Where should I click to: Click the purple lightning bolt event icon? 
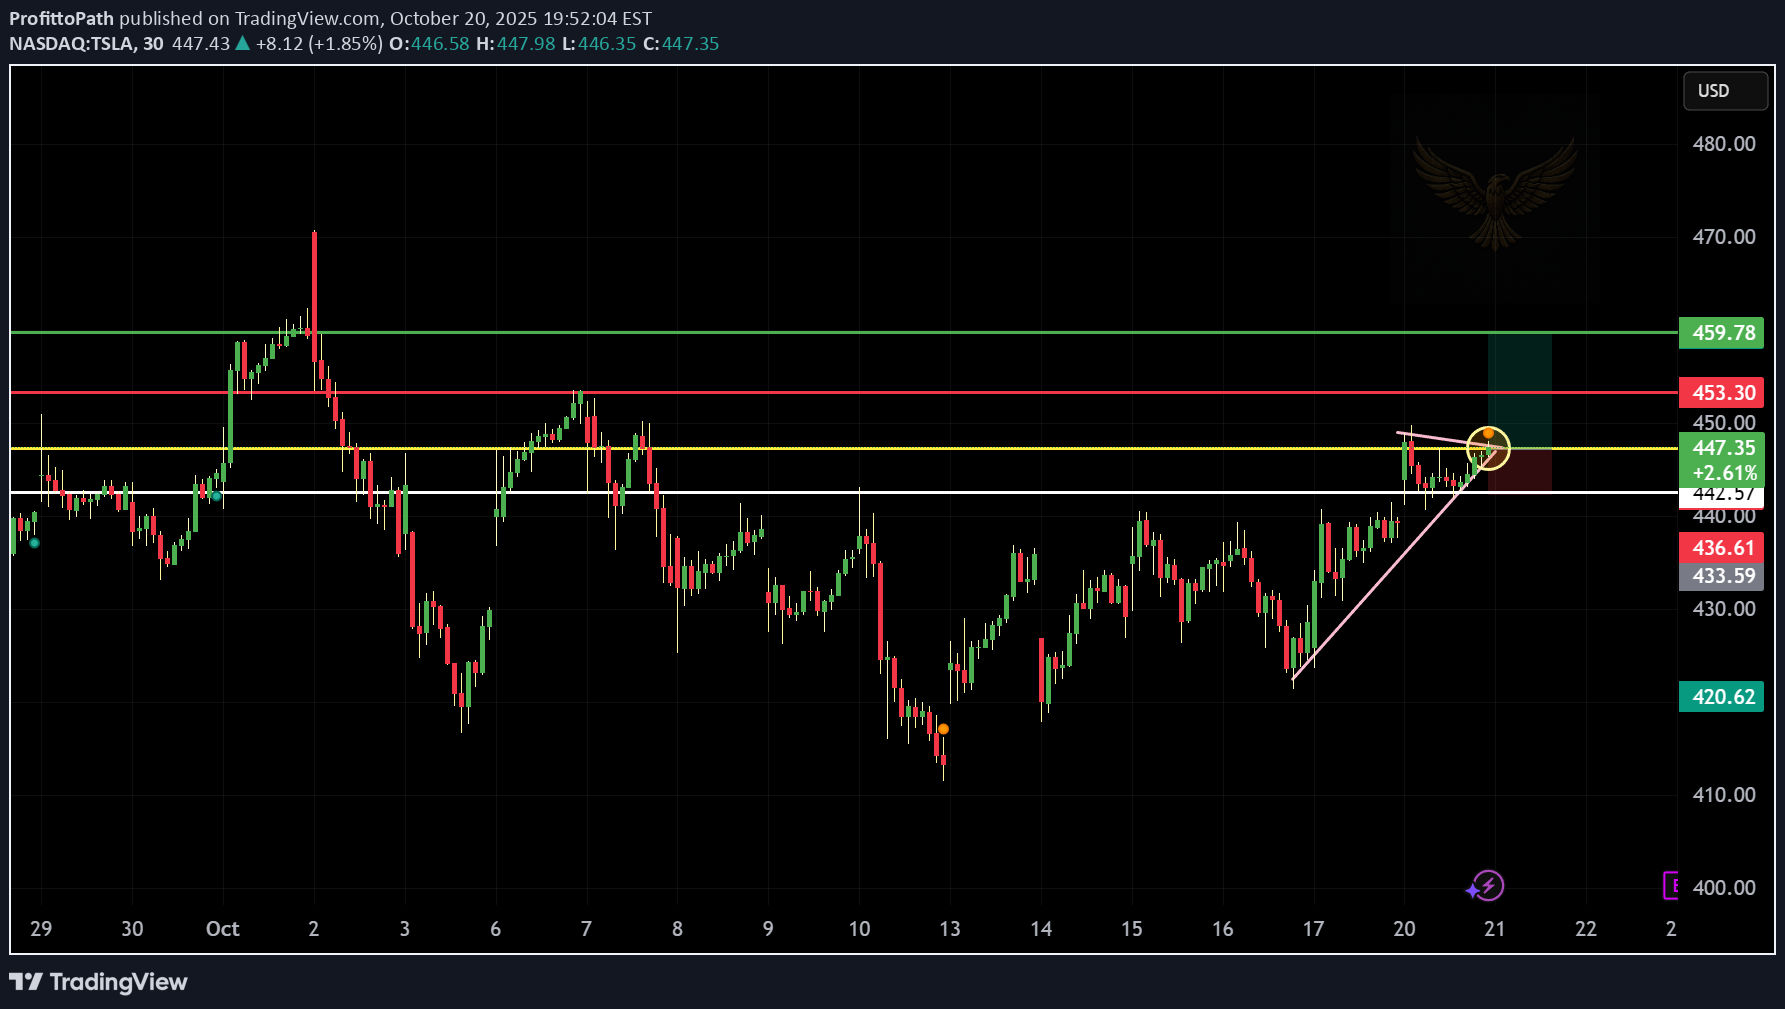click(x=1488, y=886)
